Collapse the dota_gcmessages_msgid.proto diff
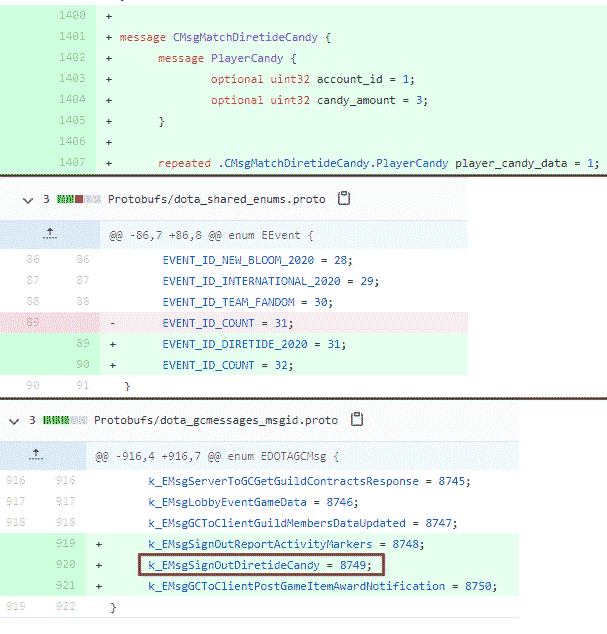This screenshot has height=634, width=607. [x=14, y=421]
